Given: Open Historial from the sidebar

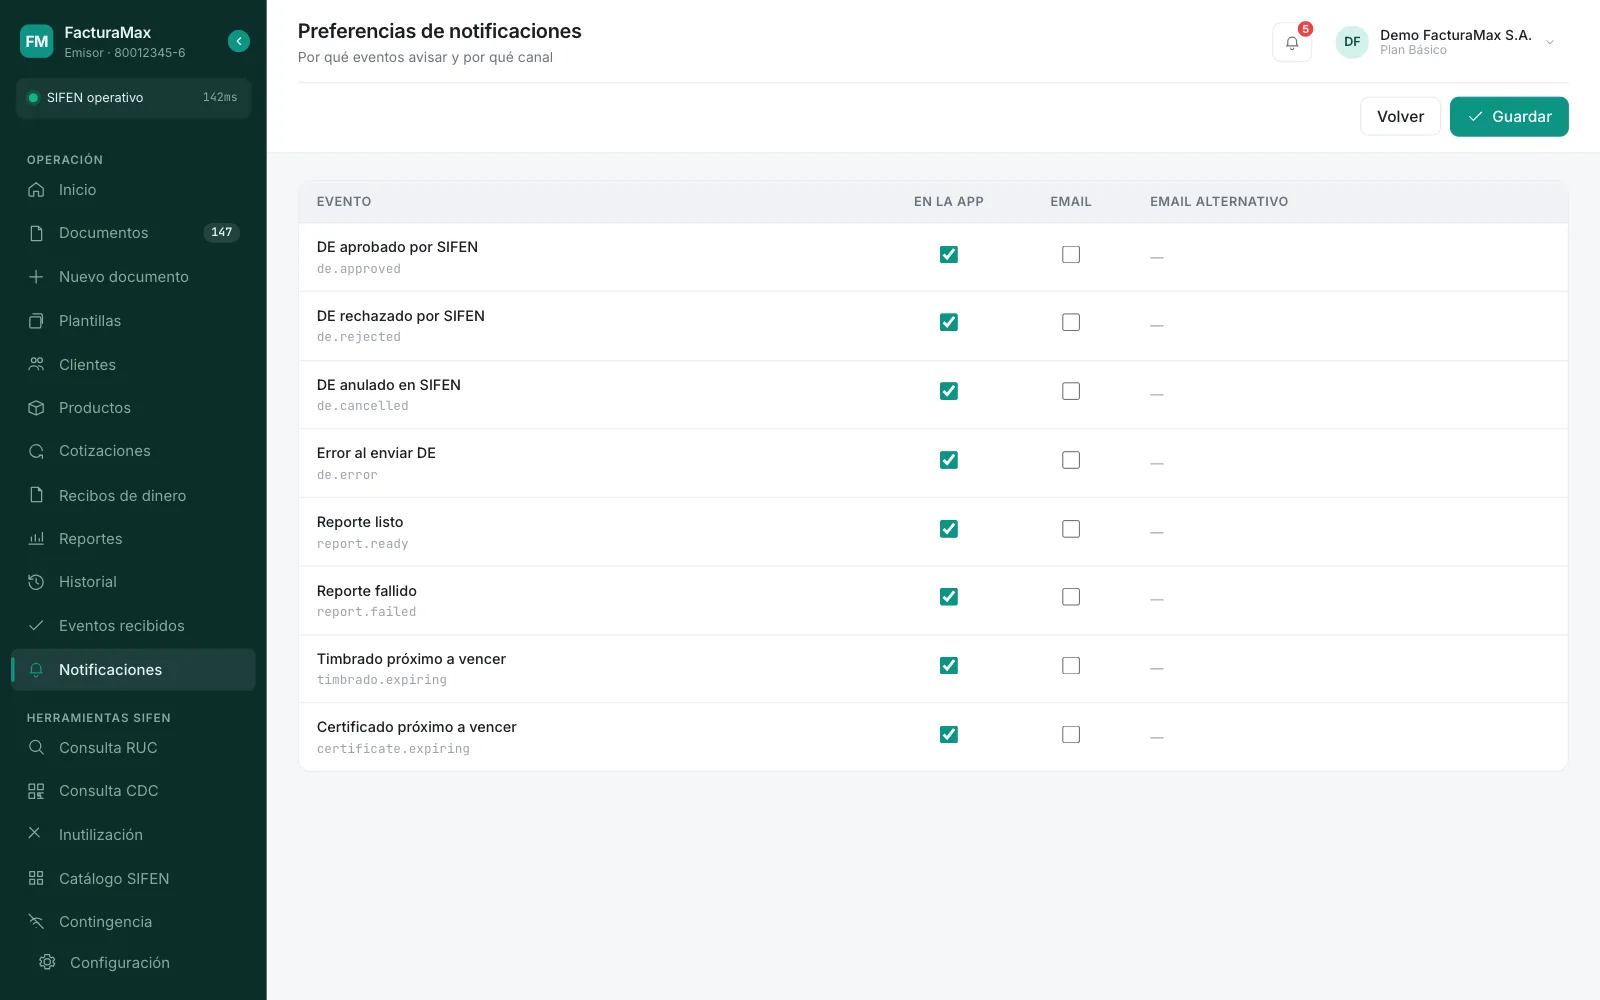Looking at the screenshot, I should coord(133,582).
